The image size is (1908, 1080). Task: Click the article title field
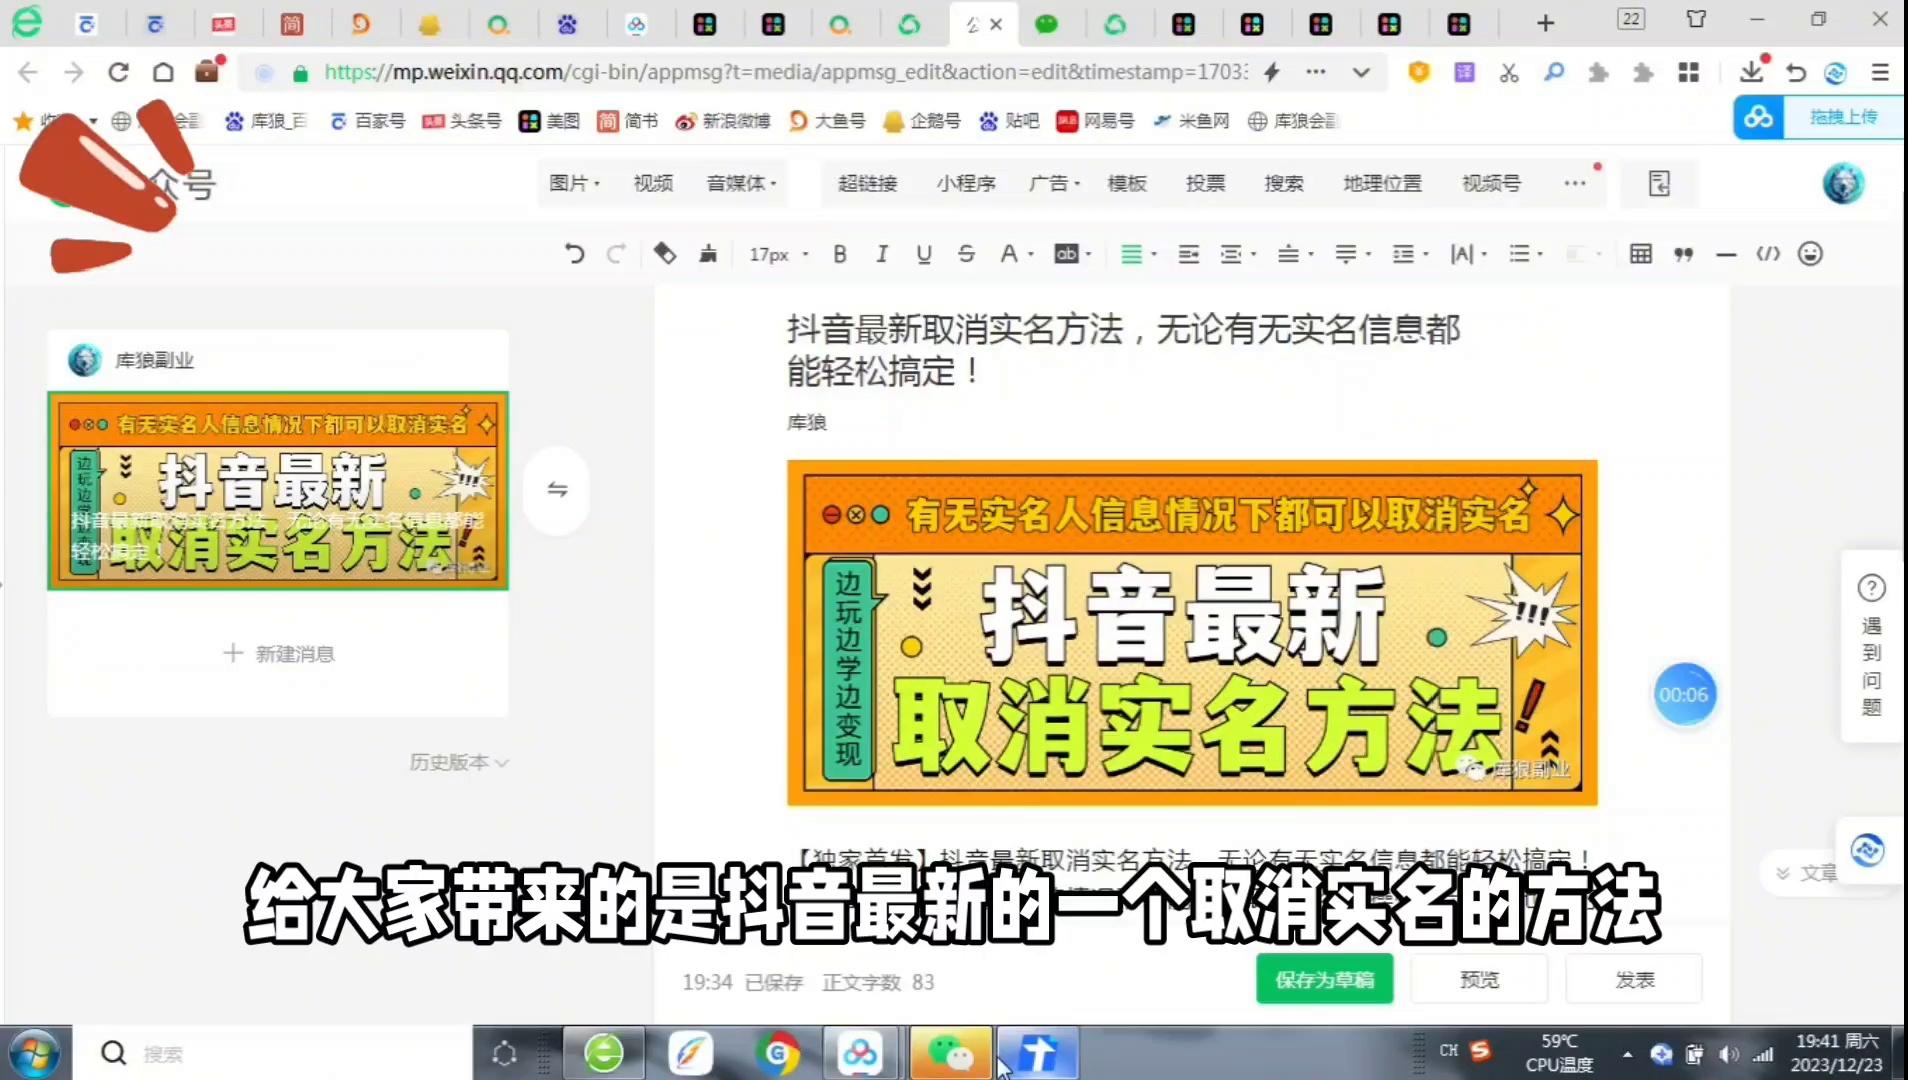point(1123,350)
